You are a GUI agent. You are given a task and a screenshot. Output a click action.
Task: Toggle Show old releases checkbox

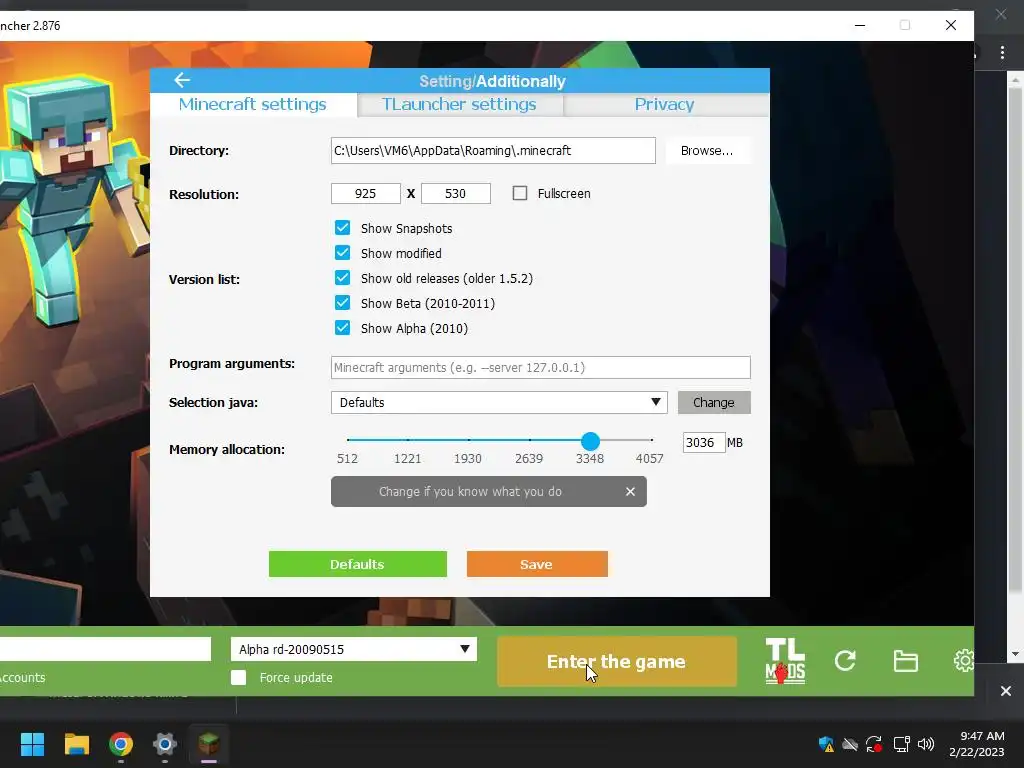click(x=342, y=278)
